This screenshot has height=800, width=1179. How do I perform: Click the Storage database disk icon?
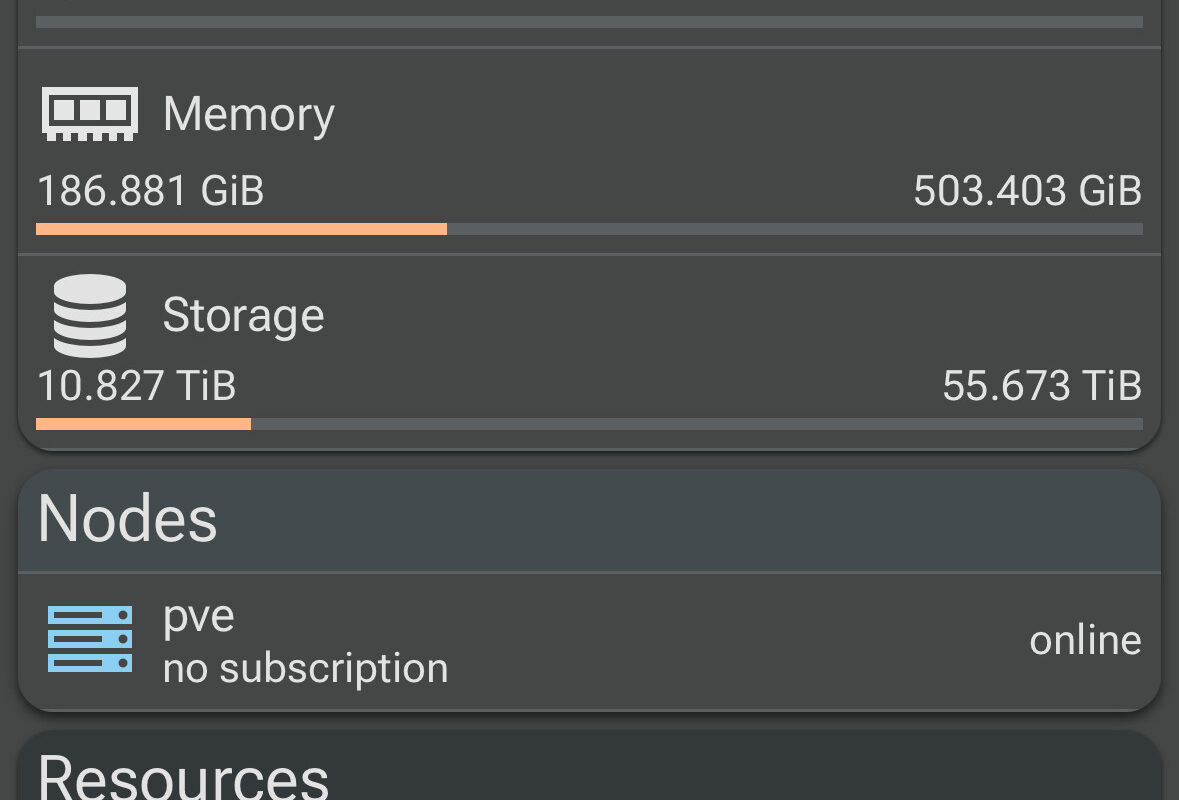(89, 316)
